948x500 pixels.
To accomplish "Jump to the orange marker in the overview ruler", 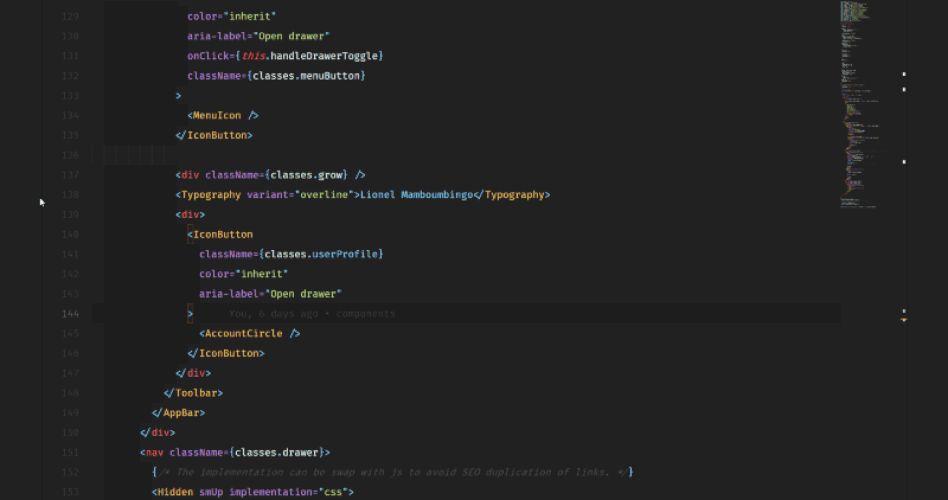I will pos(904,319).
